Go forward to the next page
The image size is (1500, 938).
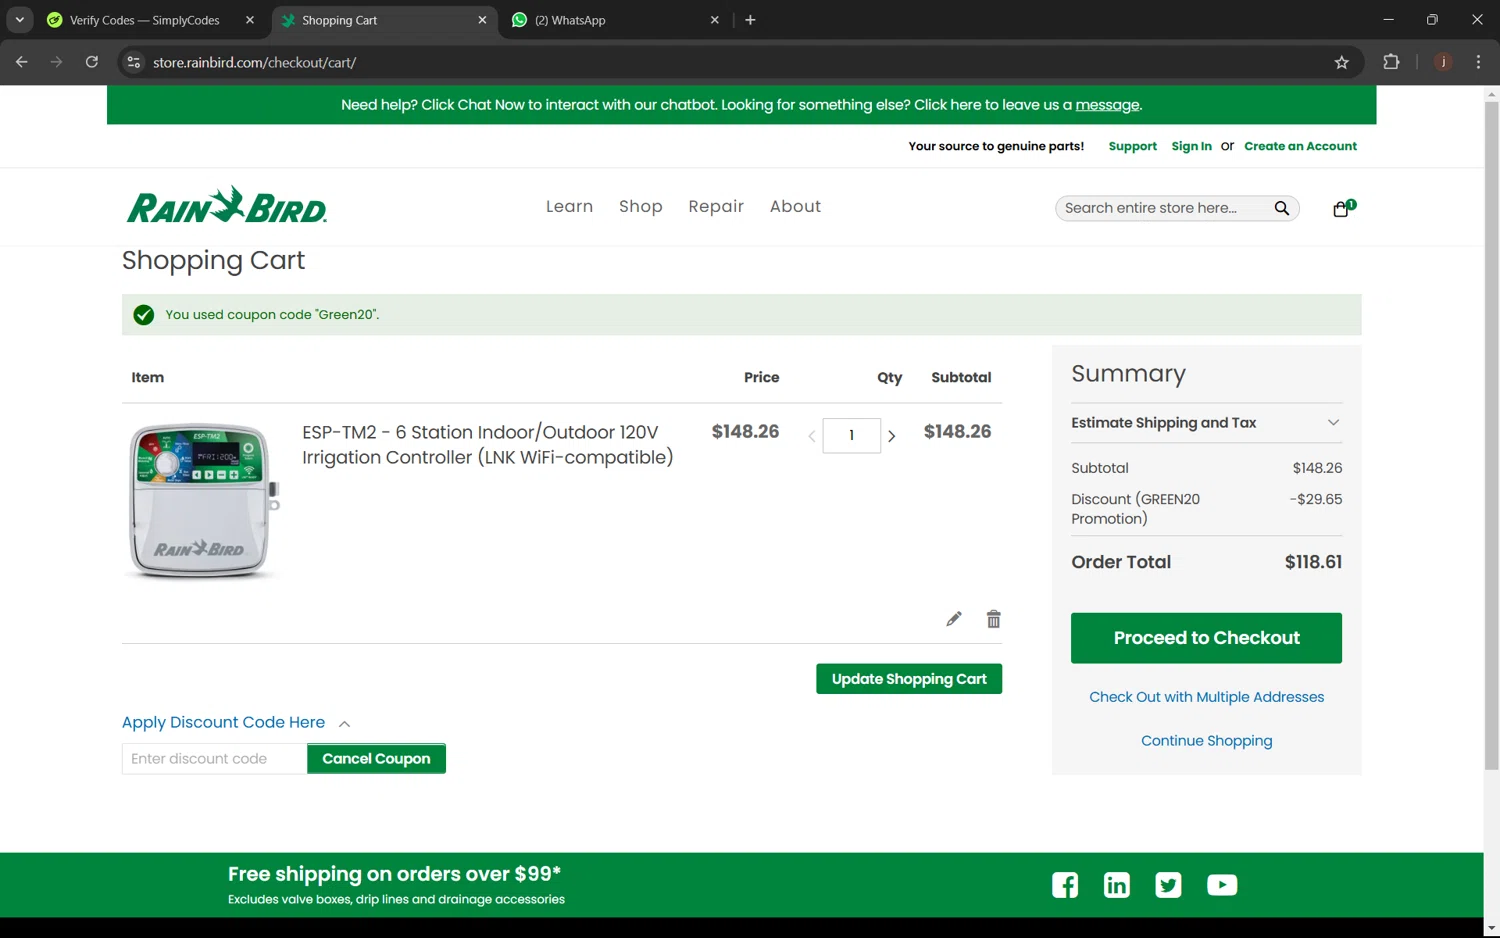click(x=56, y=62)
